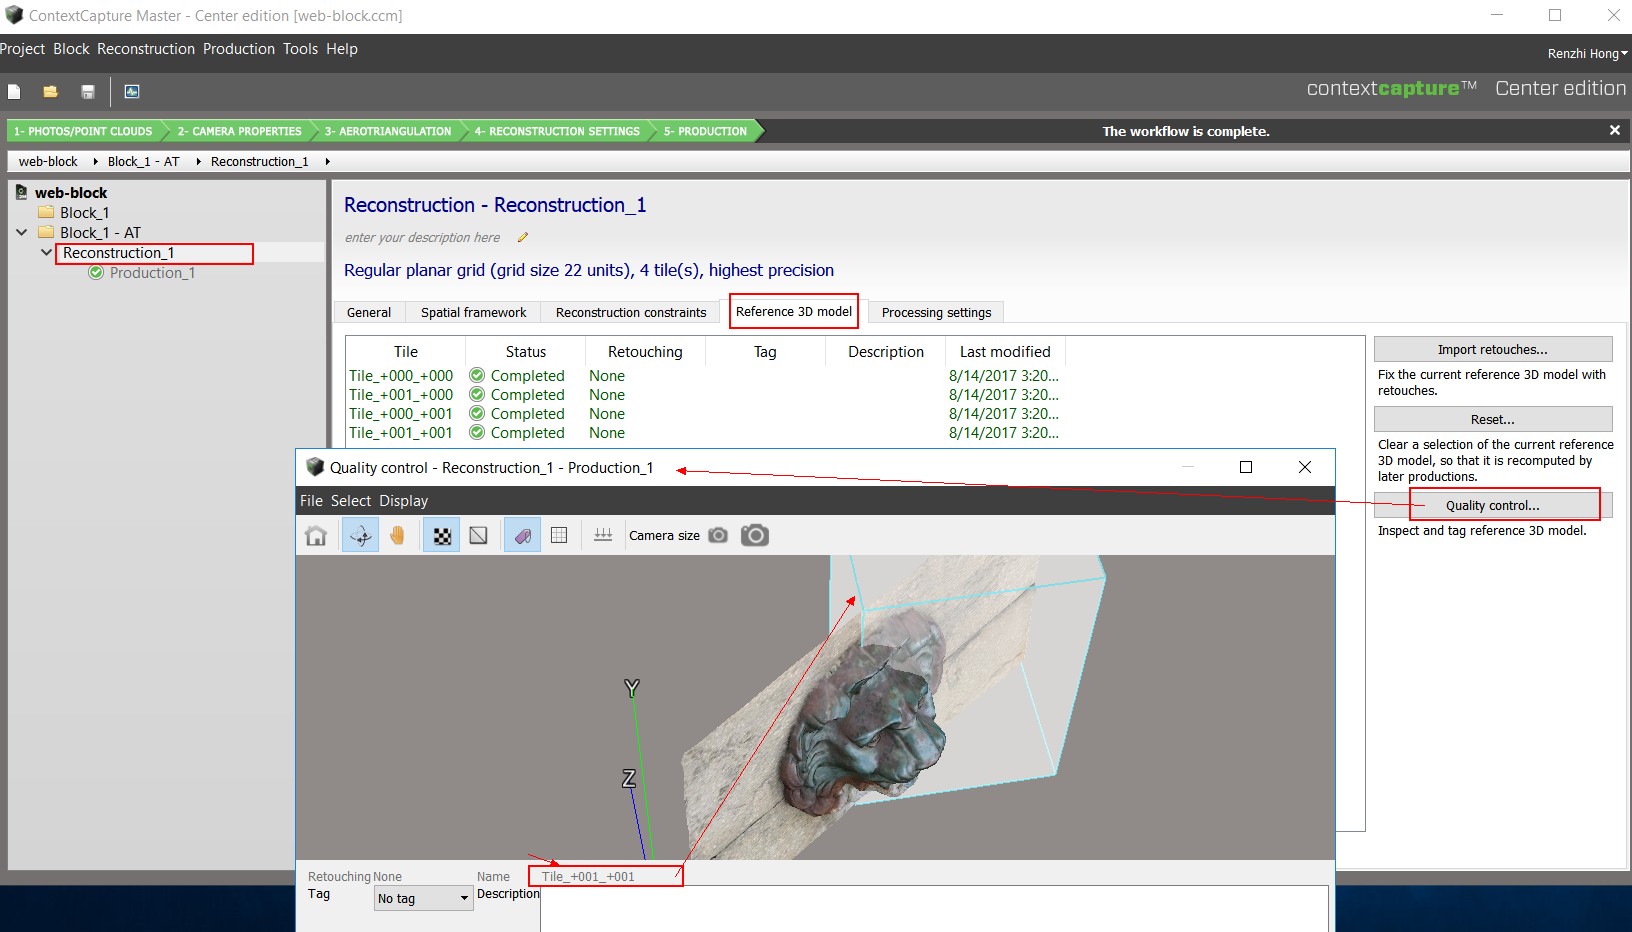Reset view with the Home icon

click(x=316, y=536)
